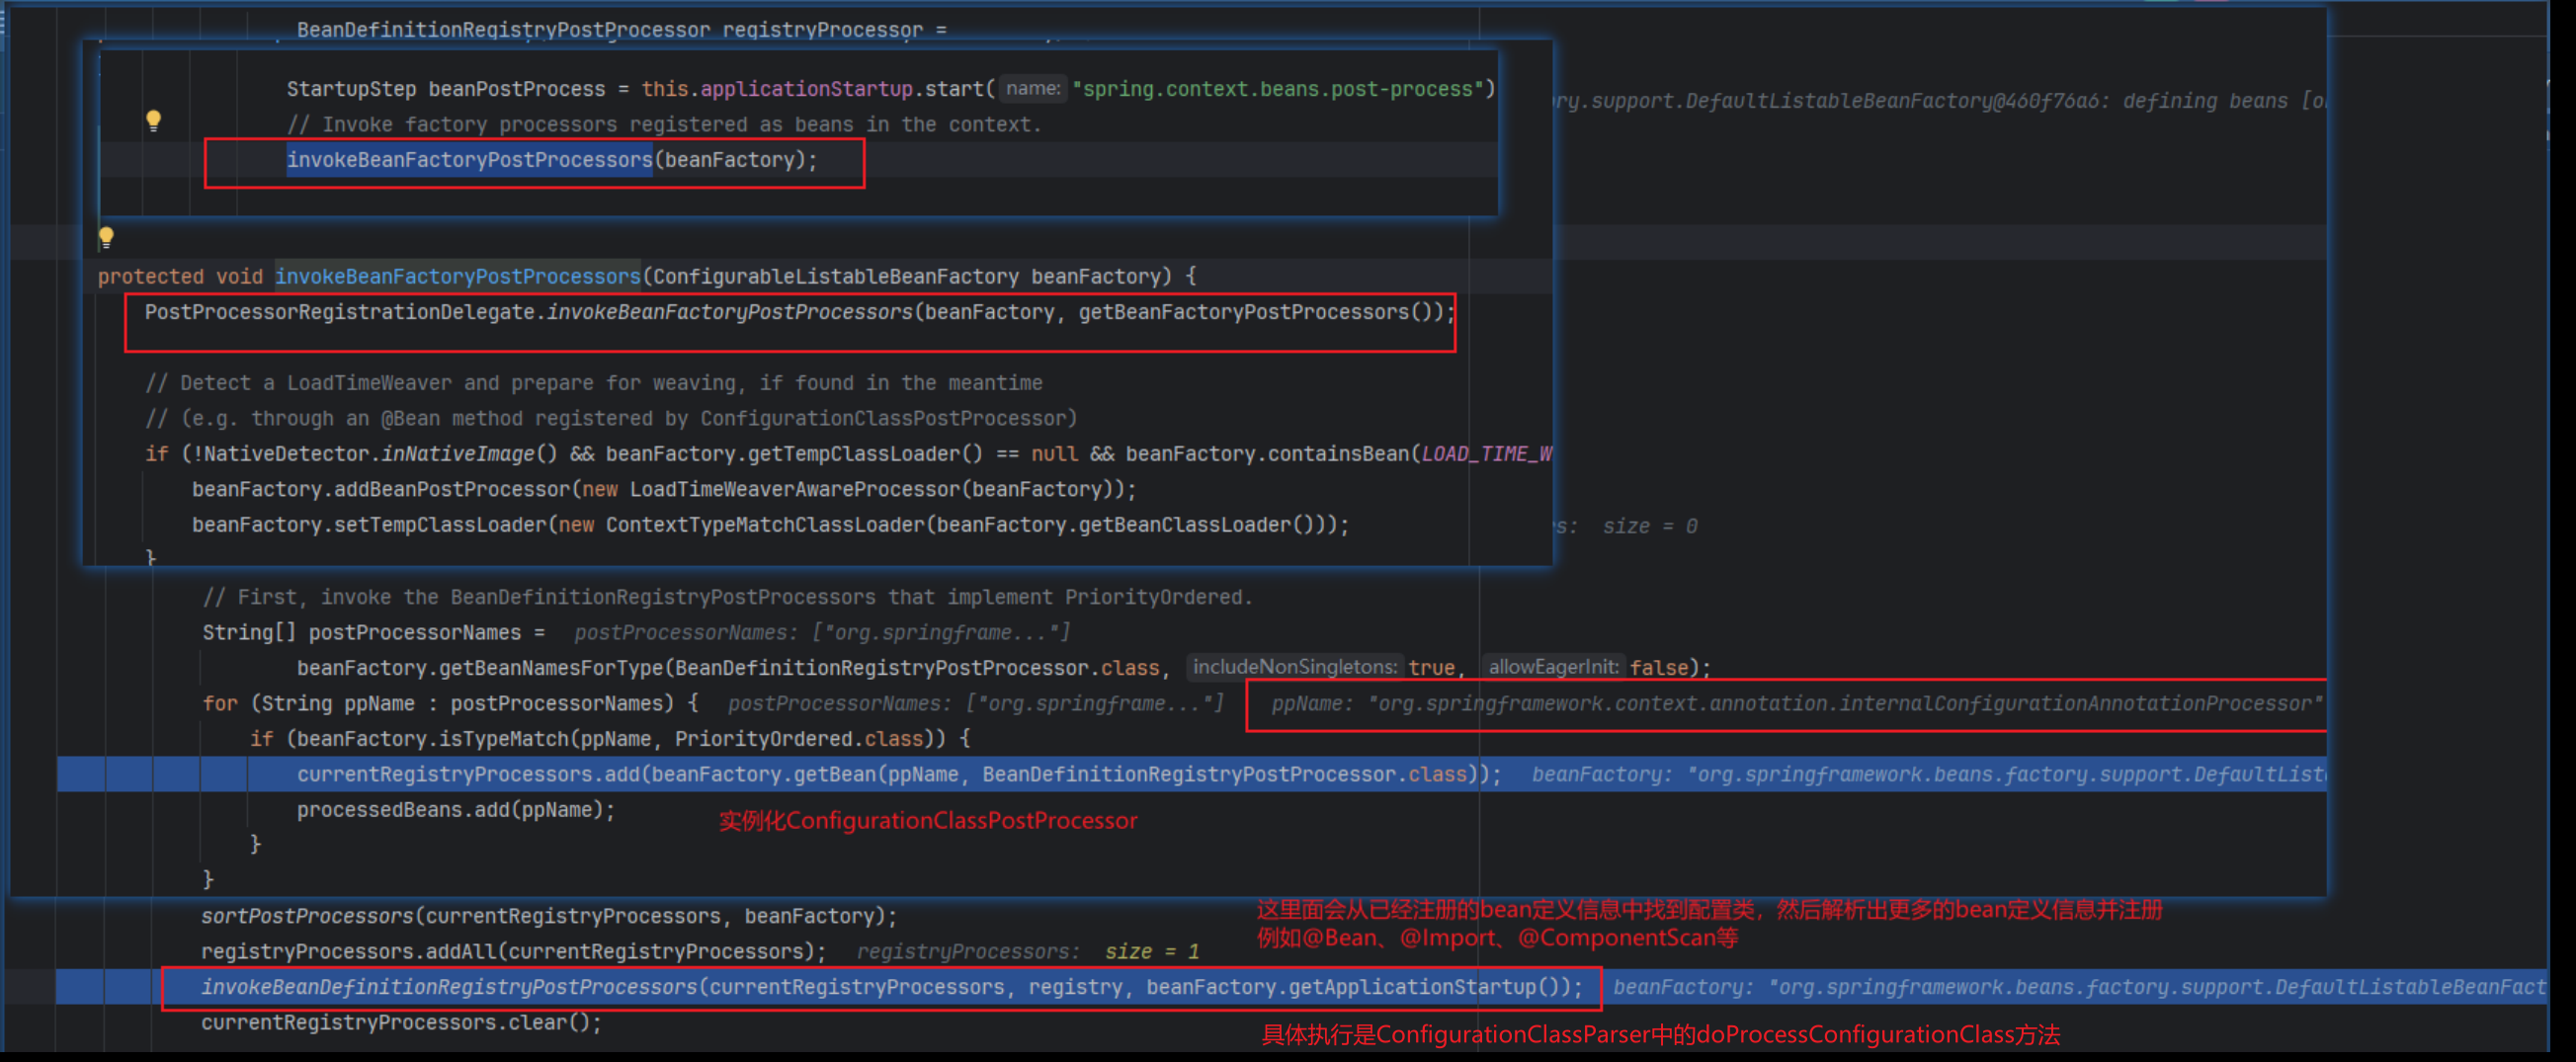
Task: Click the BeanDefinitionRegistryPostProcessor registryProcessor line at top
Action: point(621,30)
